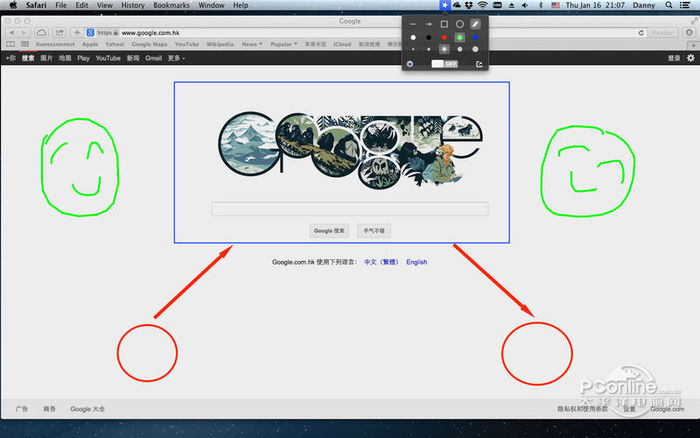Click the Dropbox menu bar icon
The image size is (700, 438).
[469, 5]
